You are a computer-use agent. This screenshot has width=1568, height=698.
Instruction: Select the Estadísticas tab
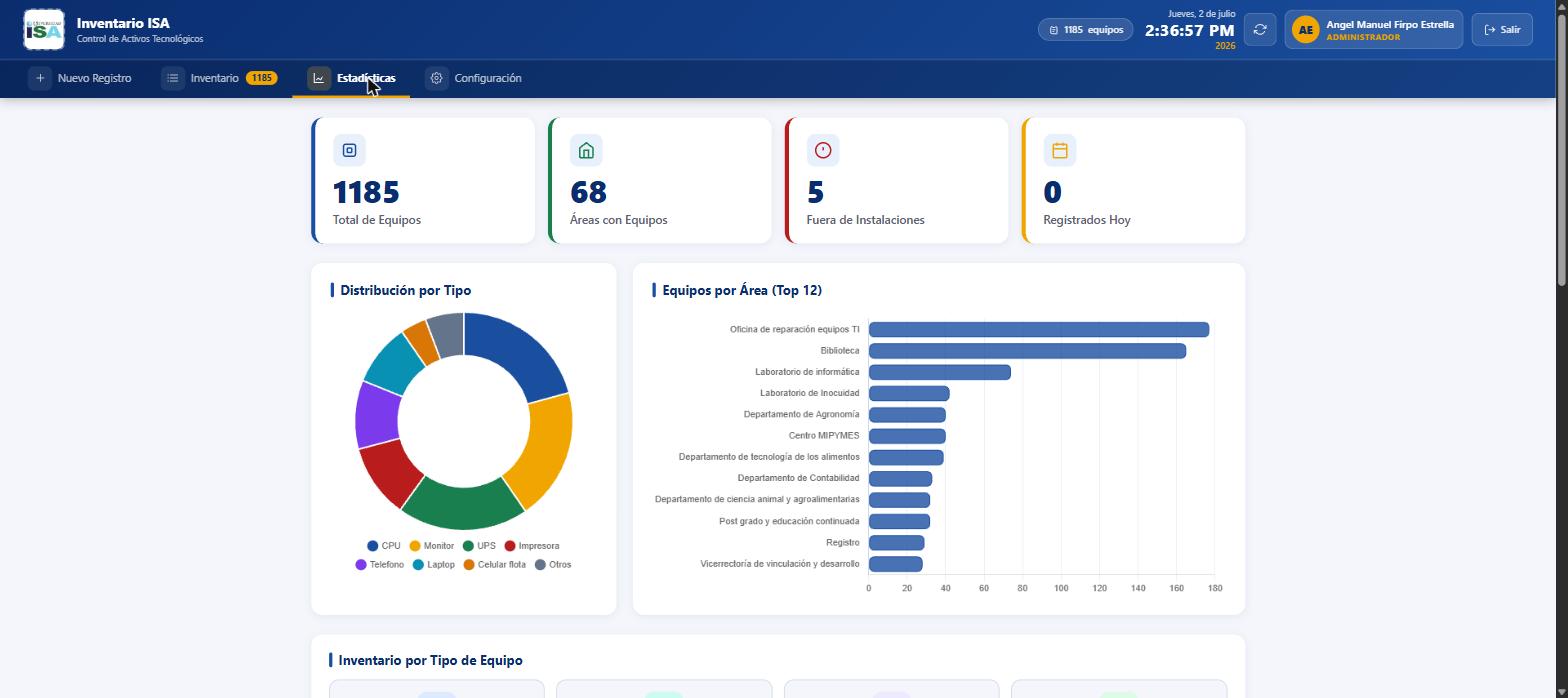[x=351, y=78]
